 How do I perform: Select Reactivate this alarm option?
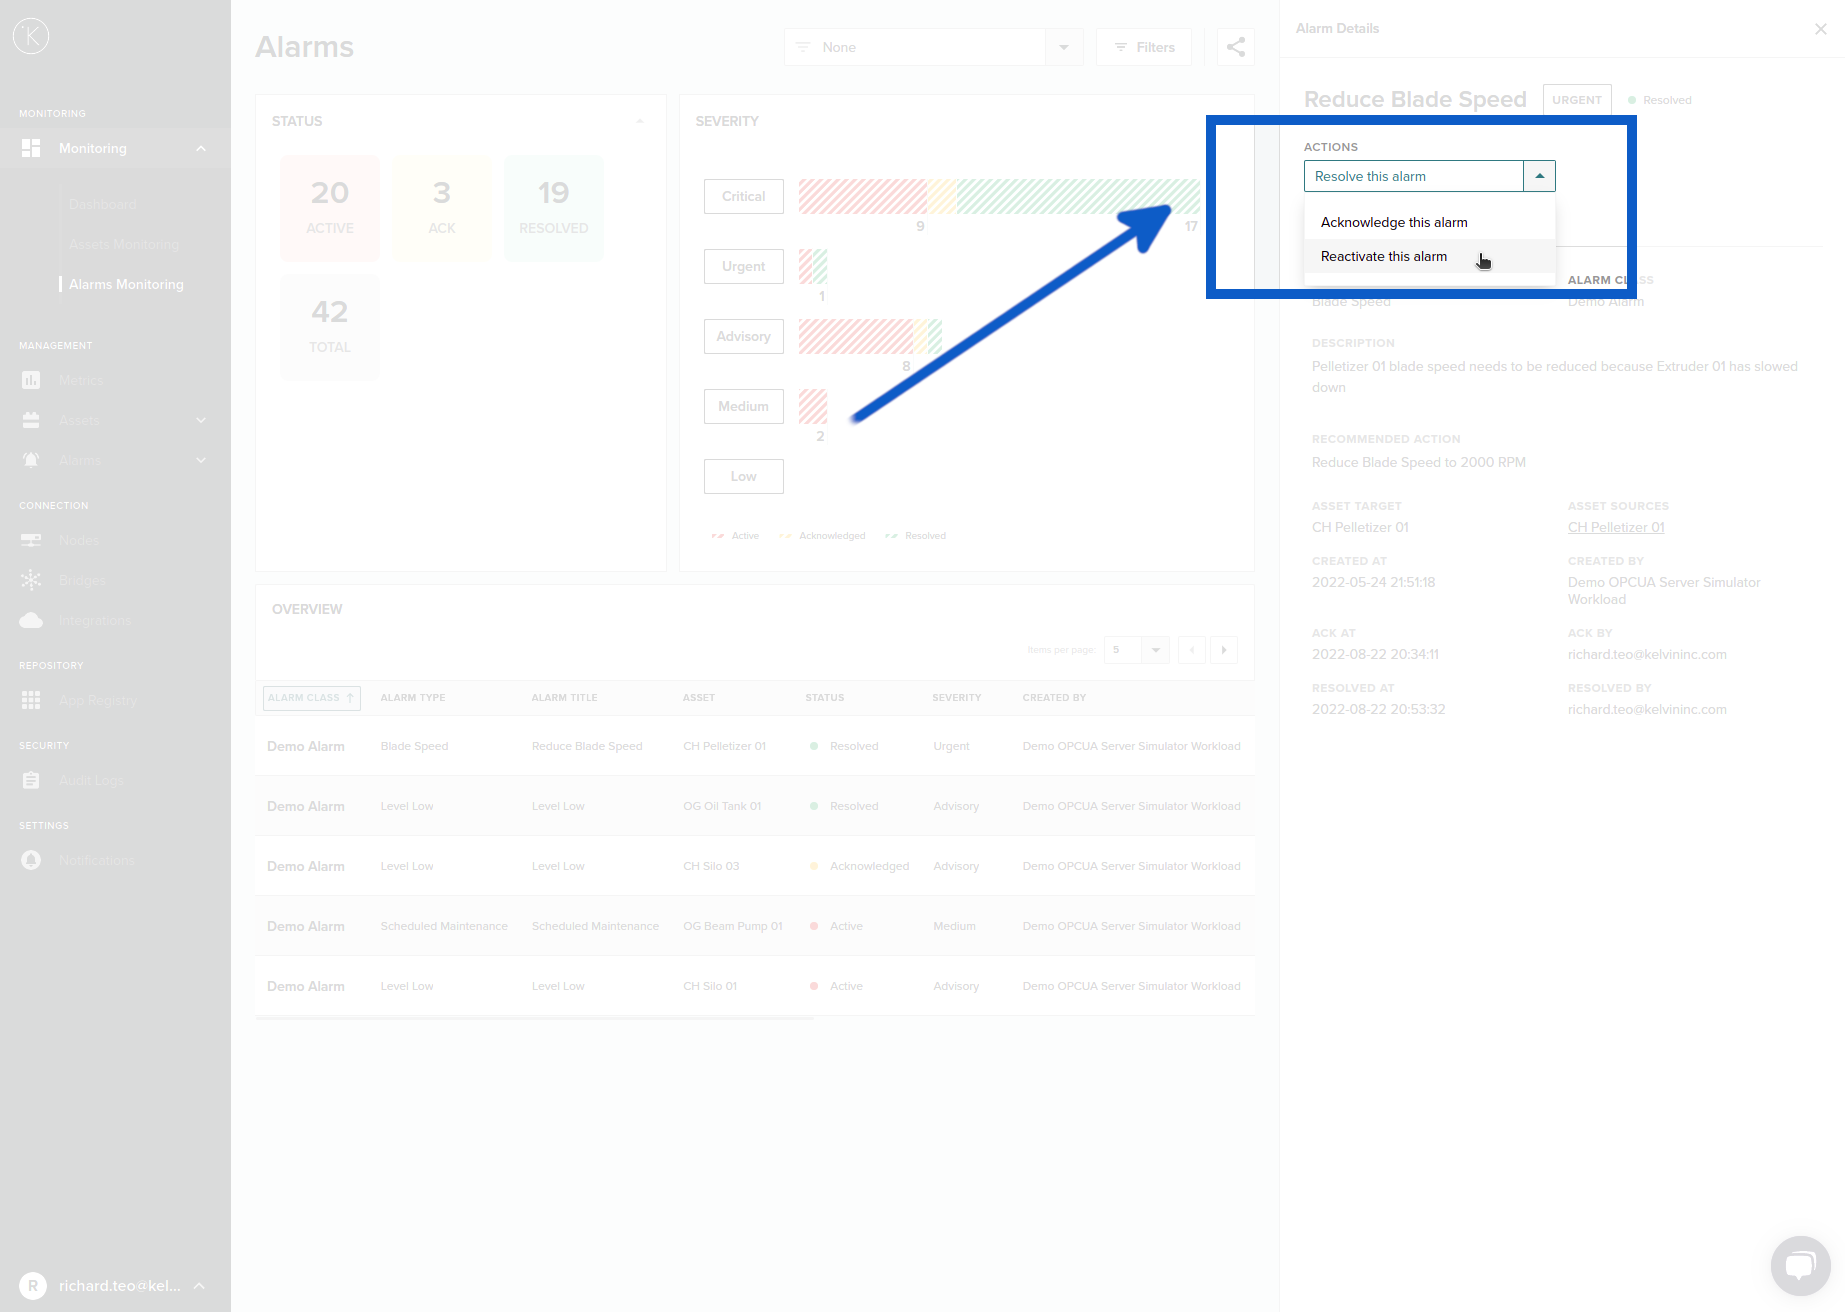pyautogui.click(x=1384, y=257)
